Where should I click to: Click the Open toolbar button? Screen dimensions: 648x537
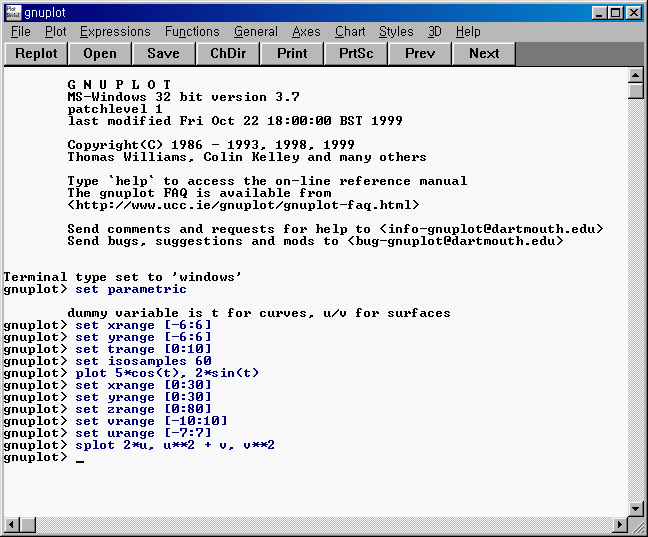click(x=100, y=54)
